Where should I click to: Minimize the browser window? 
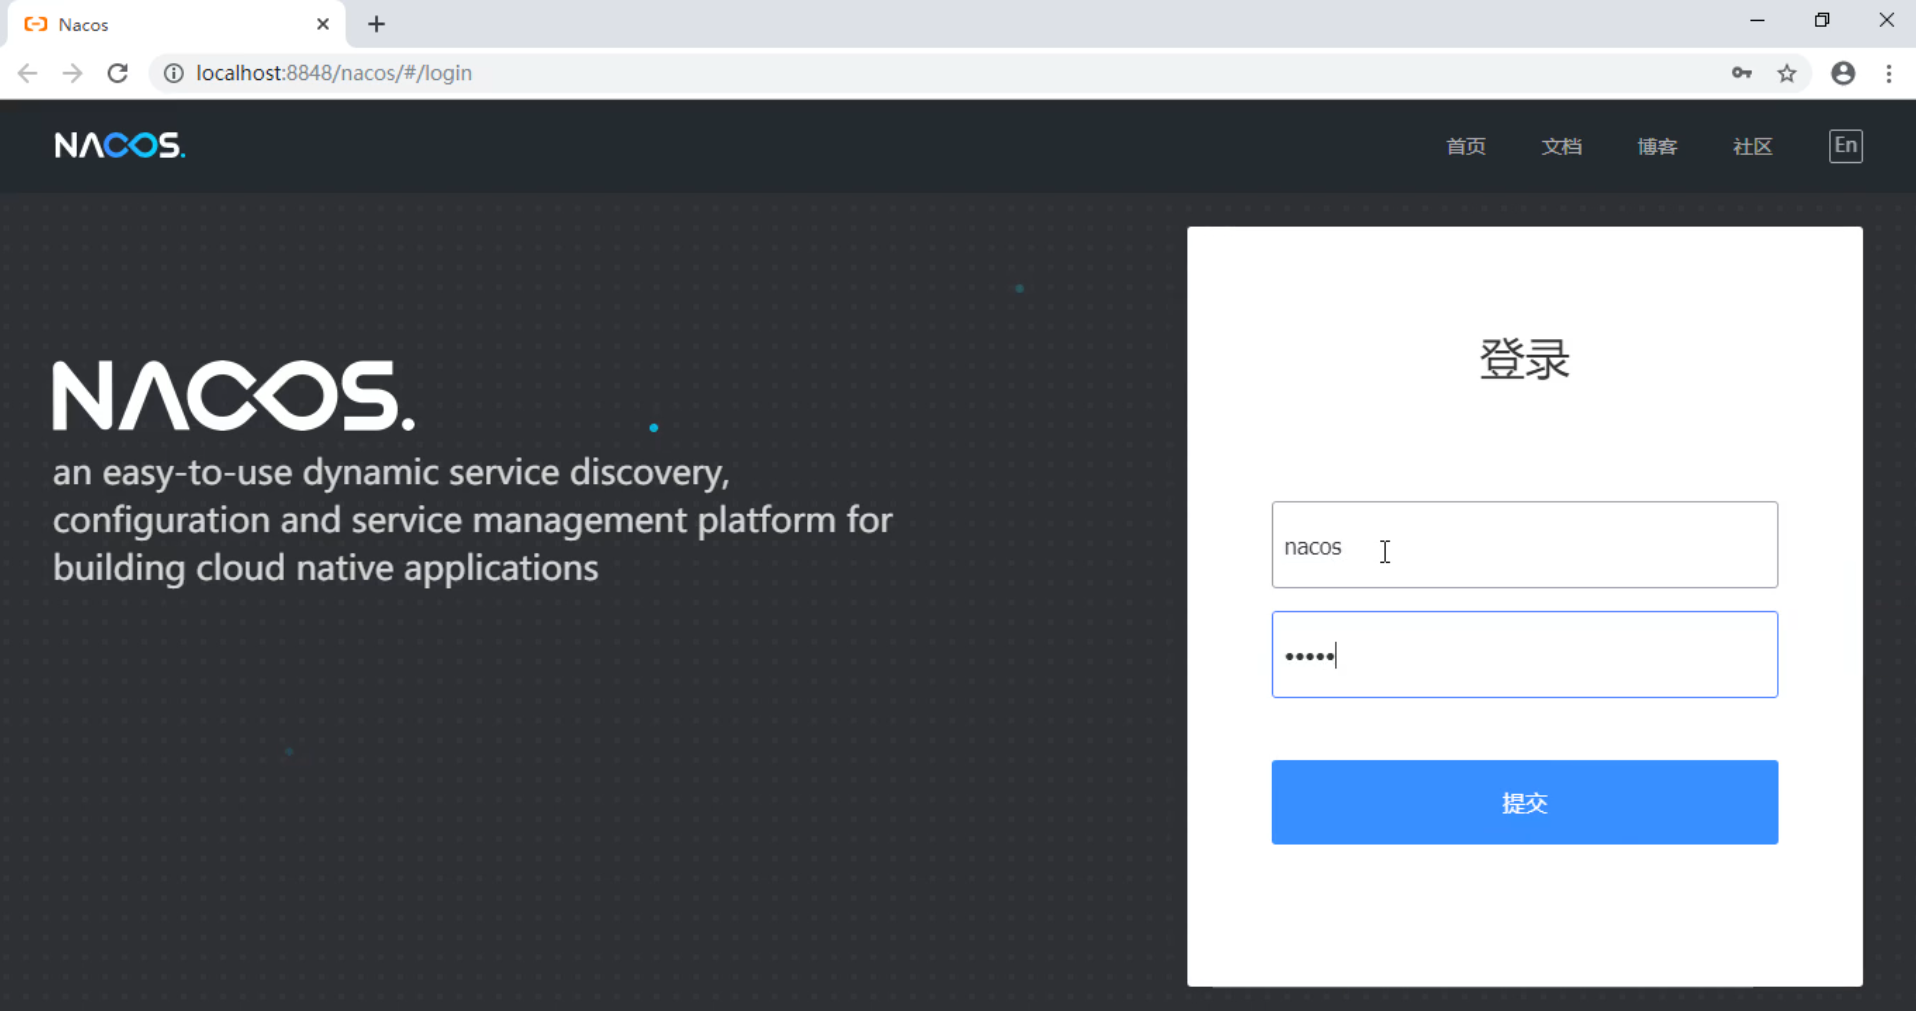pyautogui.click(x=1757, y=20)
